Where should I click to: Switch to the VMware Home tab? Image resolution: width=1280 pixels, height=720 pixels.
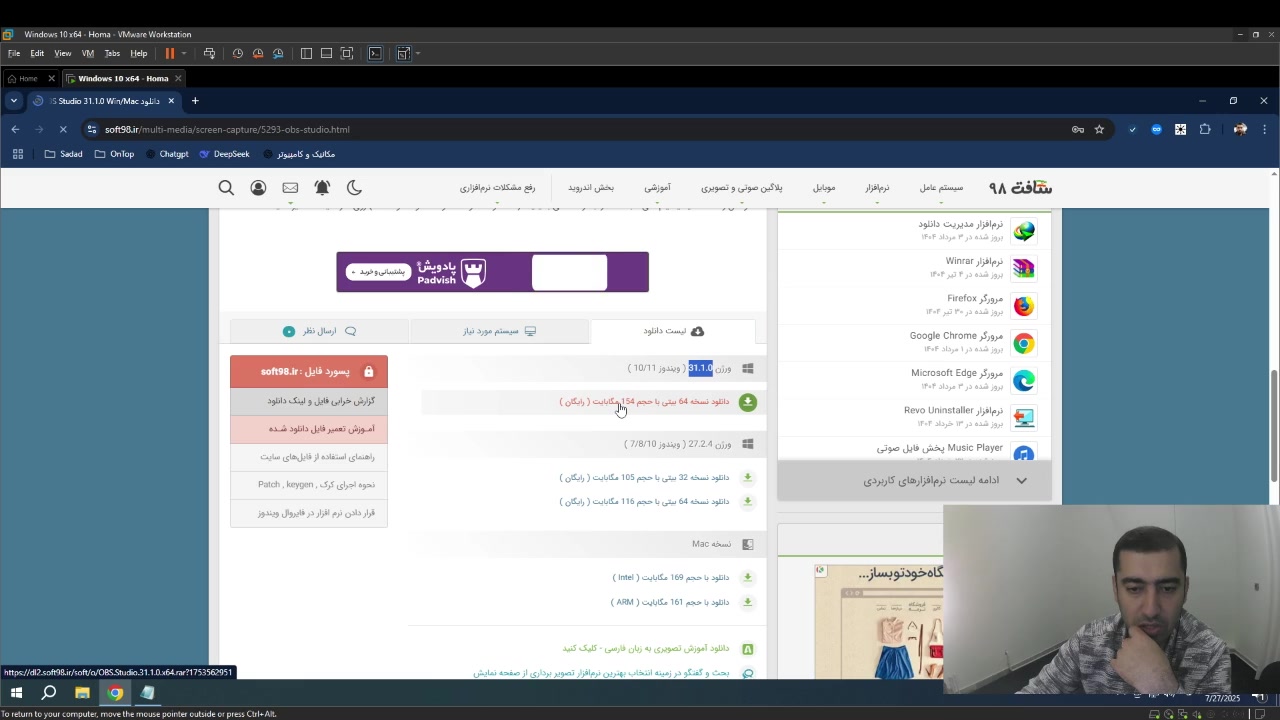(27, 78)
